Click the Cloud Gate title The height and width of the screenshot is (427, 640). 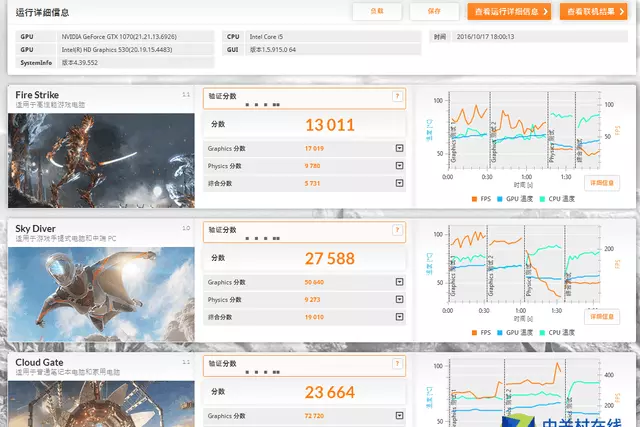click(39, 362)
